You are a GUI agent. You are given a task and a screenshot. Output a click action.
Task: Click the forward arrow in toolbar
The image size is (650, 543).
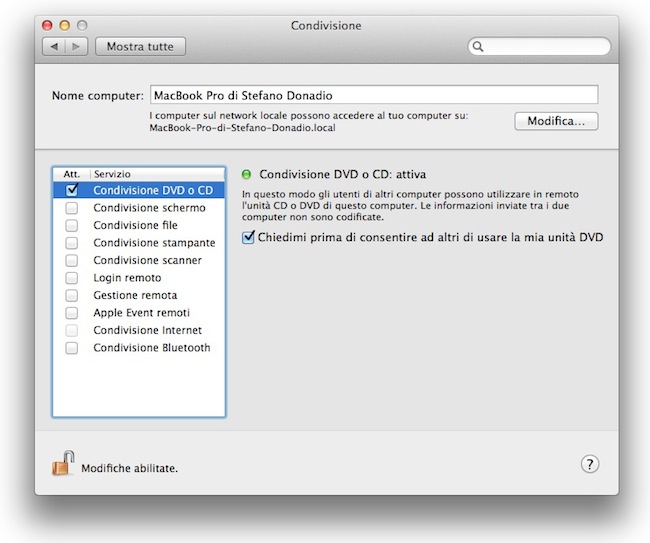pos(76,46)
